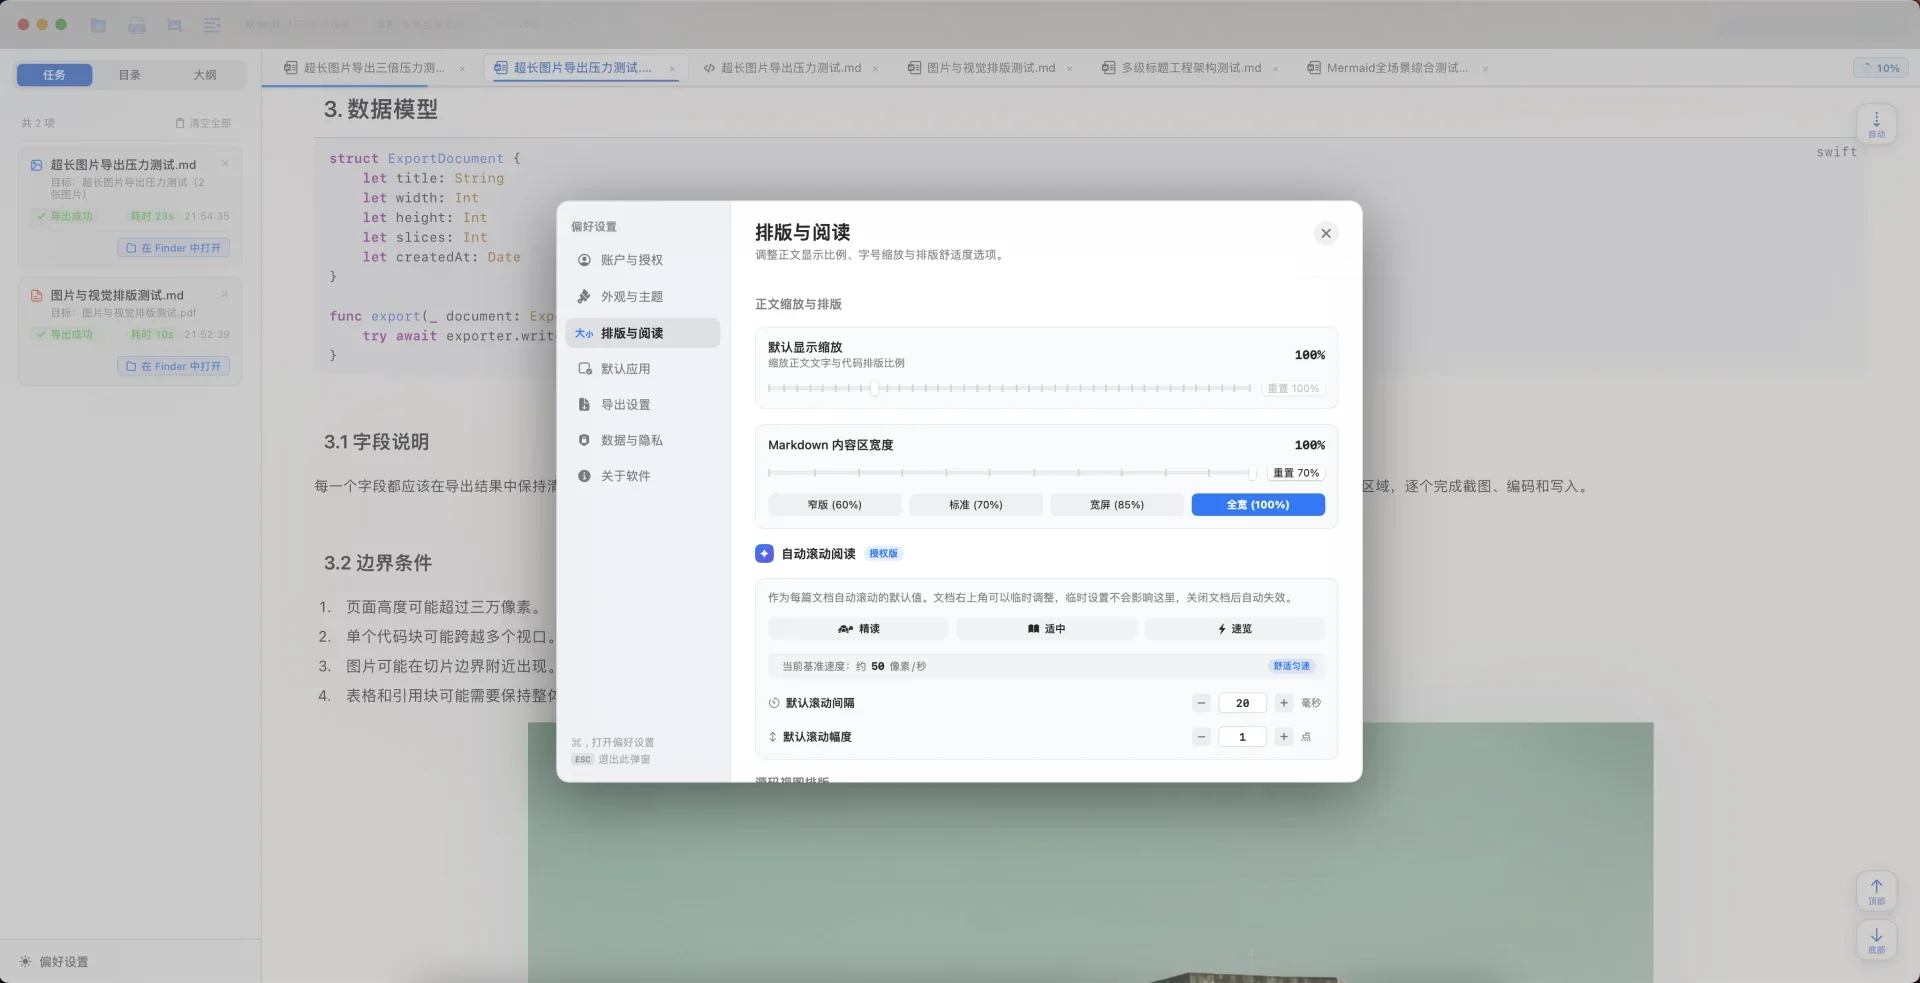Open 关于软件 preferences section

click(643, 476)
